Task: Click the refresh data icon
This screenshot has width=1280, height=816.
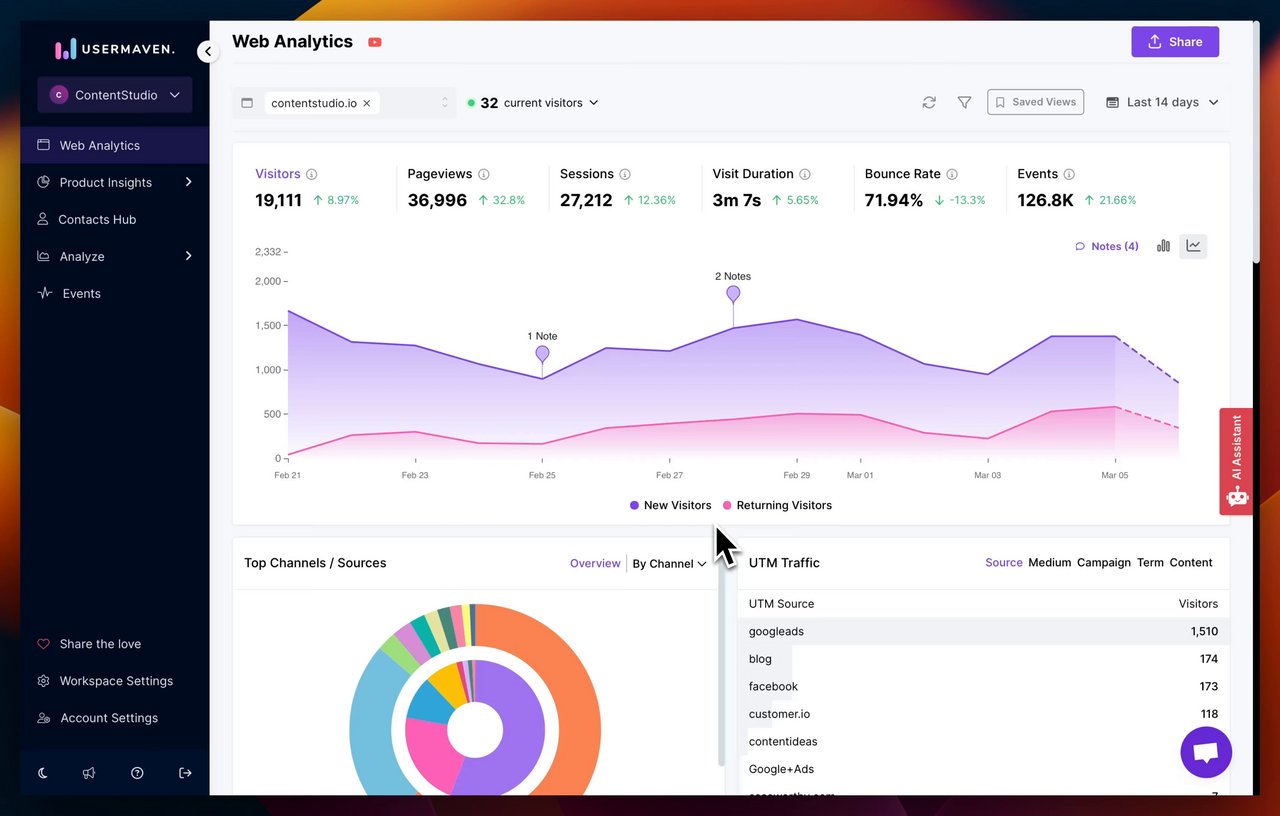Action: point(929,102)
